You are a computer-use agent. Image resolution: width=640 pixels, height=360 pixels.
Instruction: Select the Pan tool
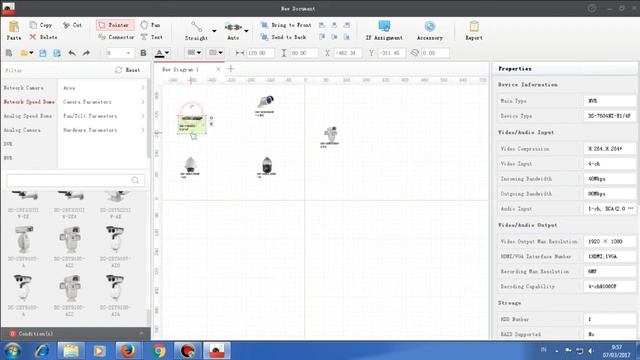coord(150,25)
